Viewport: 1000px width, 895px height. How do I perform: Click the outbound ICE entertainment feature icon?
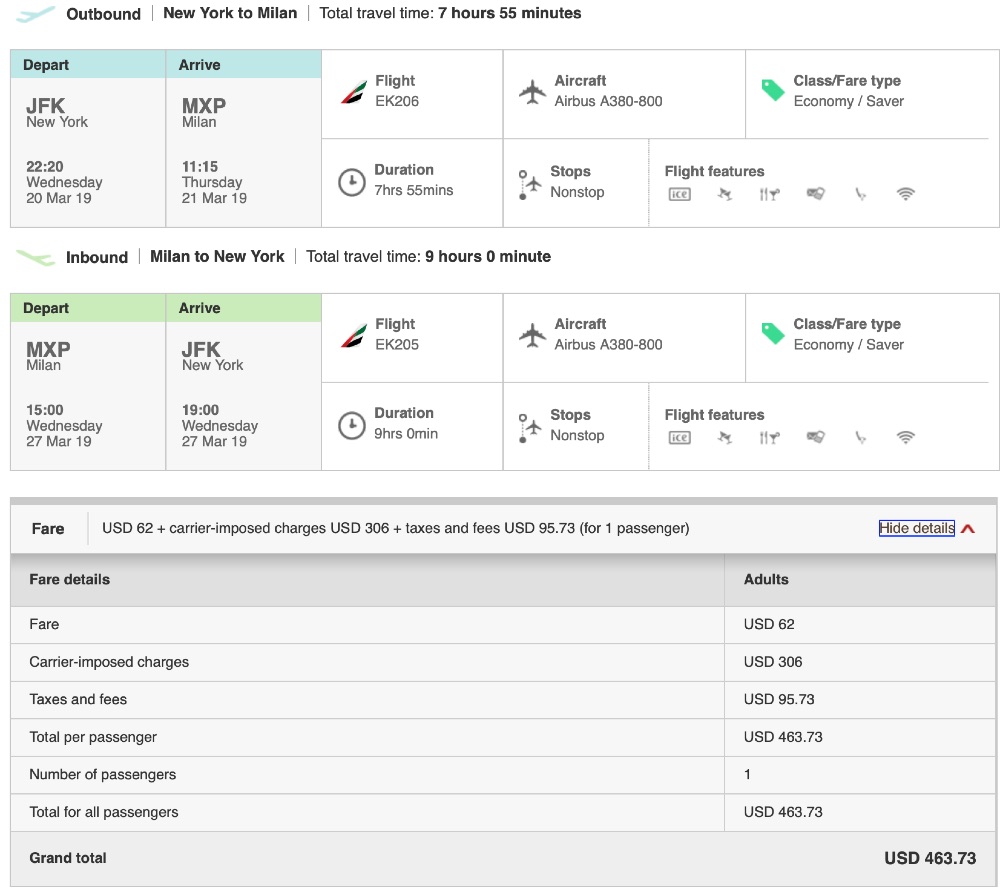click(679, 194)
